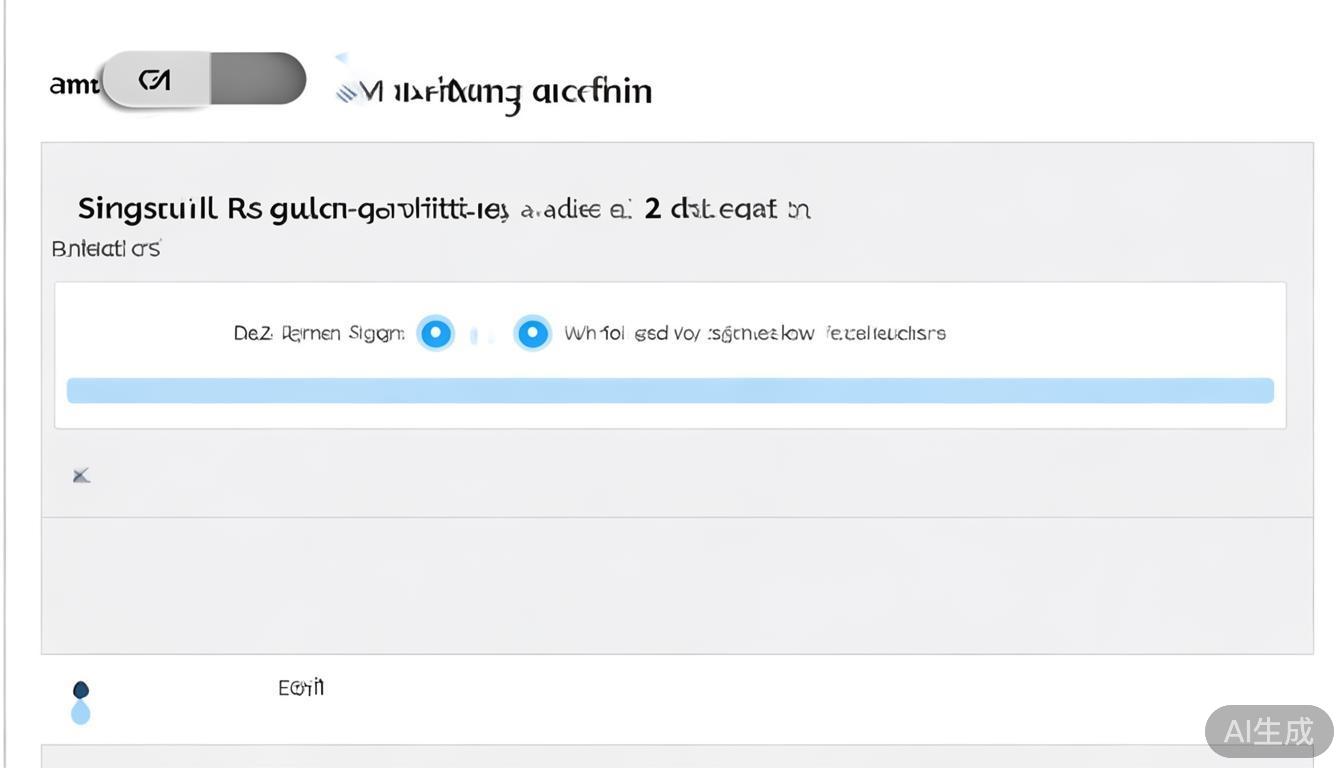Click the "amt" label beside the switch

[x=73, y=85]
